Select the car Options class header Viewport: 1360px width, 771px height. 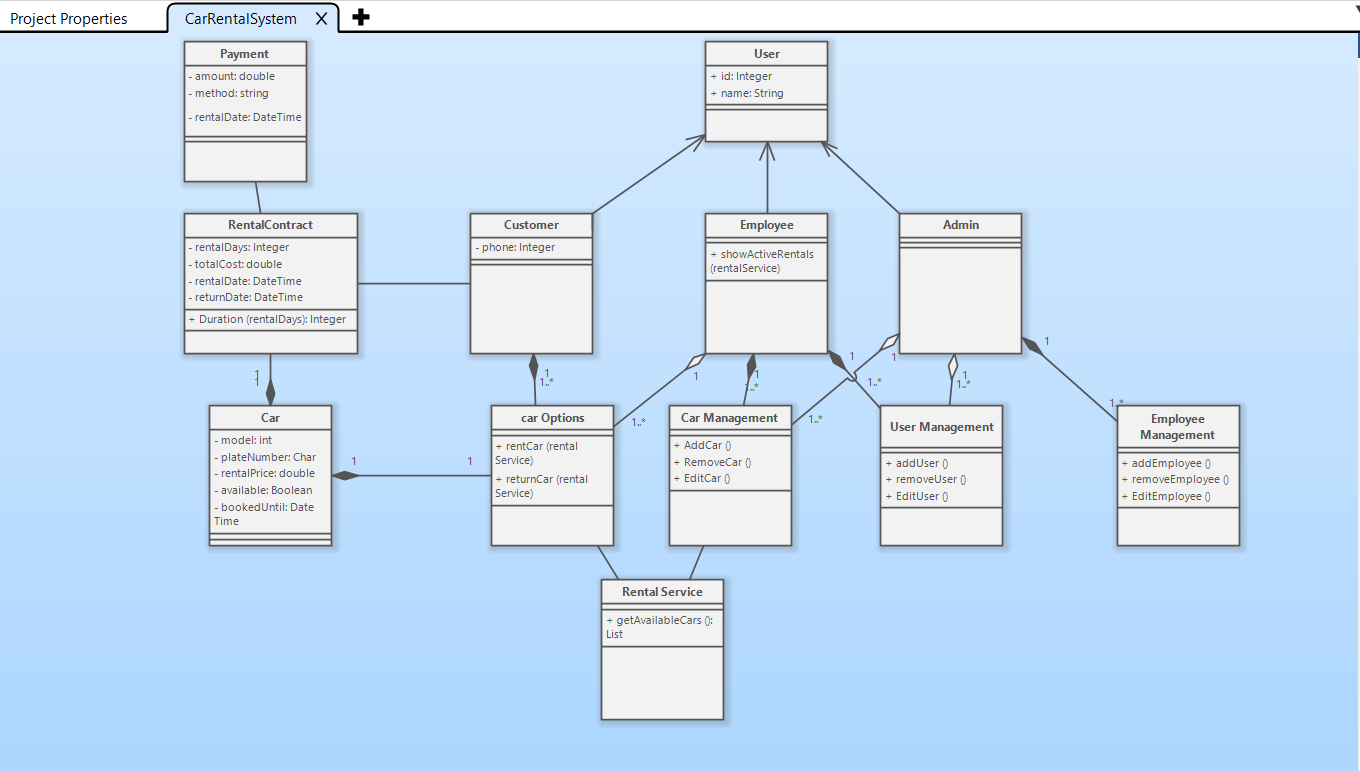(552, 418)
